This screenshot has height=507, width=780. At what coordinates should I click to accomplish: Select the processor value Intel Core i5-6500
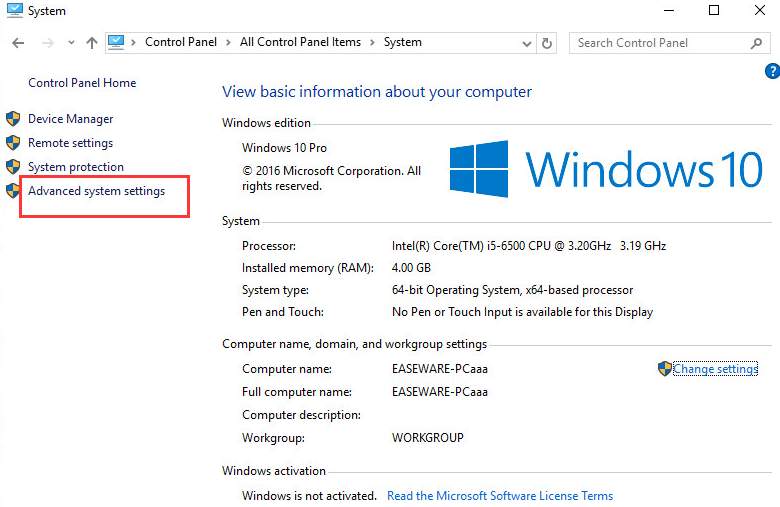tap(529, 246)
